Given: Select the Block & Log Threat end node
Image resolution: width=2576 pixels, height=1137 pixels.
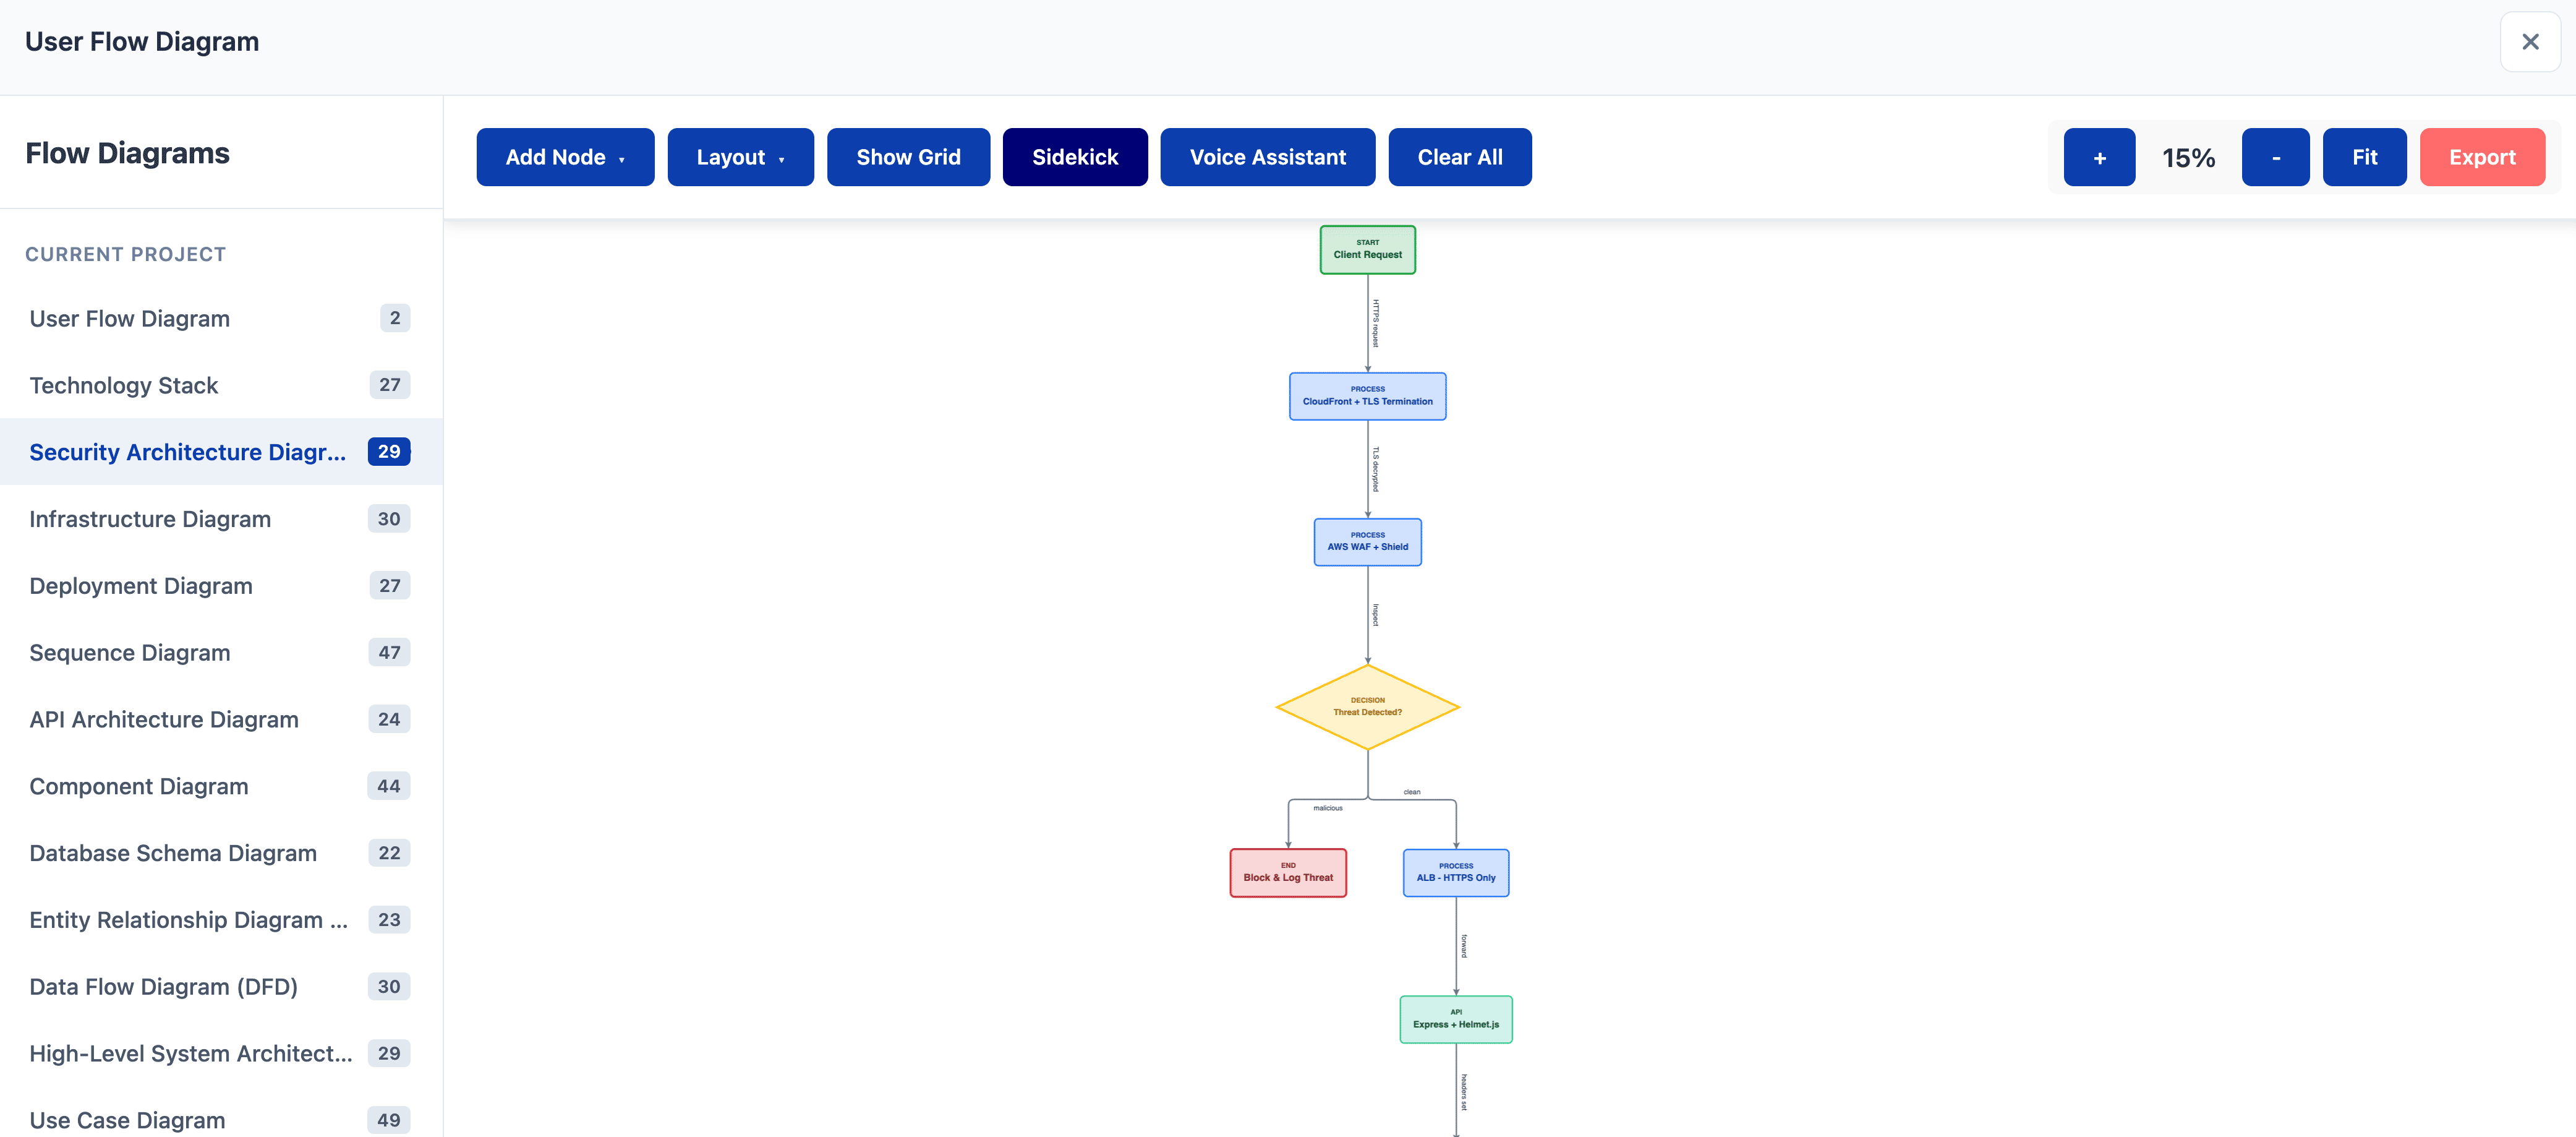Looking at the screenshot, I should (x=1288, y=873).
